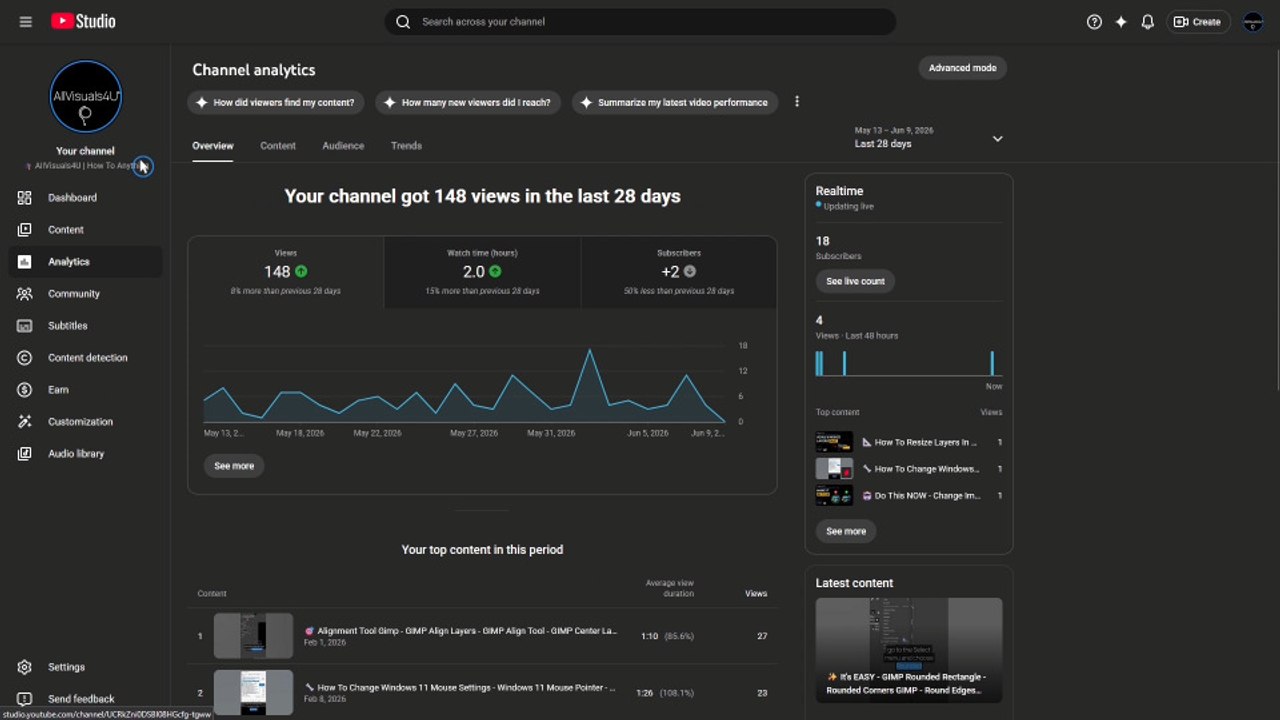Click the Earn dollar icon

click(x=25, y=390)
